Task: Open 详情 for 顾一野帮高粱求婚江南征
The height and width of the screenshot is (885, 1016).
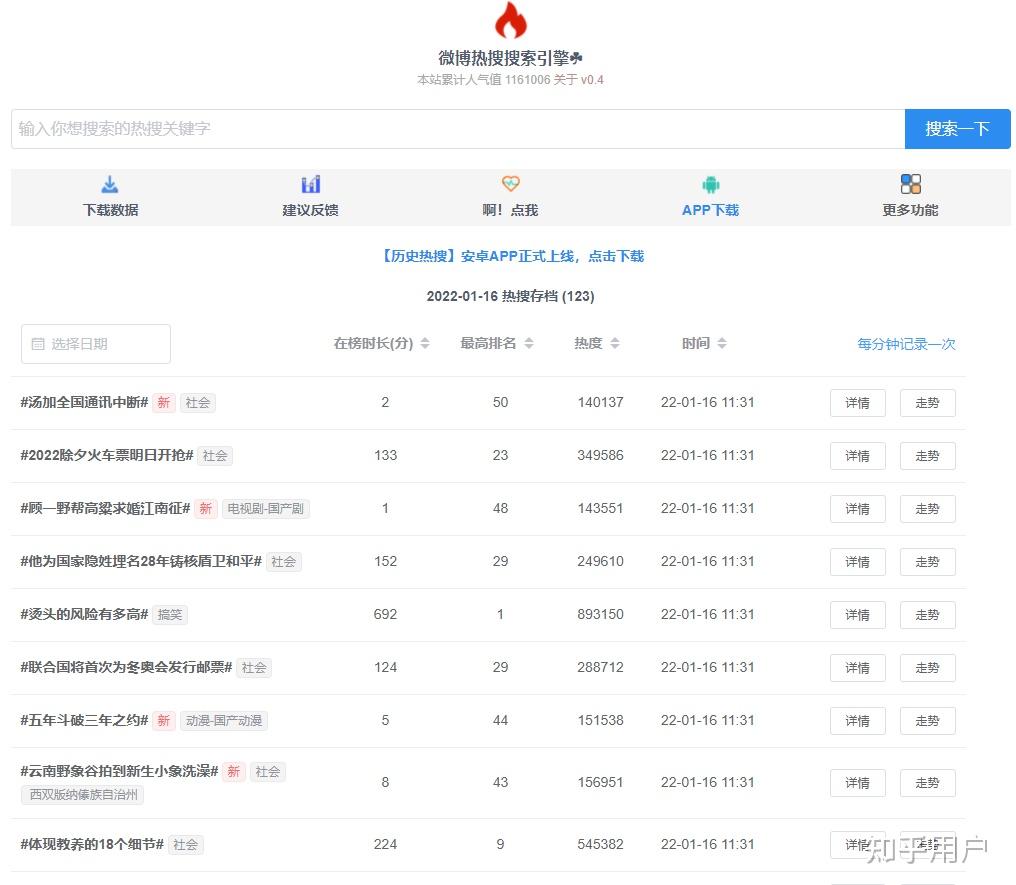Action: pos(857,509)
